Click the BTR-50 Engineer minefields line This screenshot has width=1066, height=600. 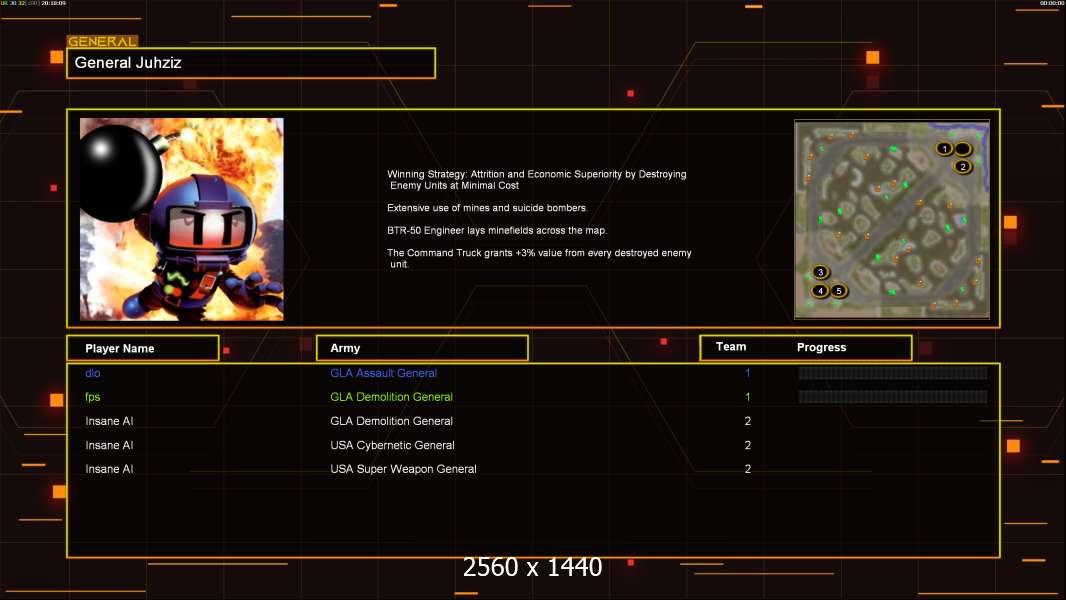click(497, 230)
